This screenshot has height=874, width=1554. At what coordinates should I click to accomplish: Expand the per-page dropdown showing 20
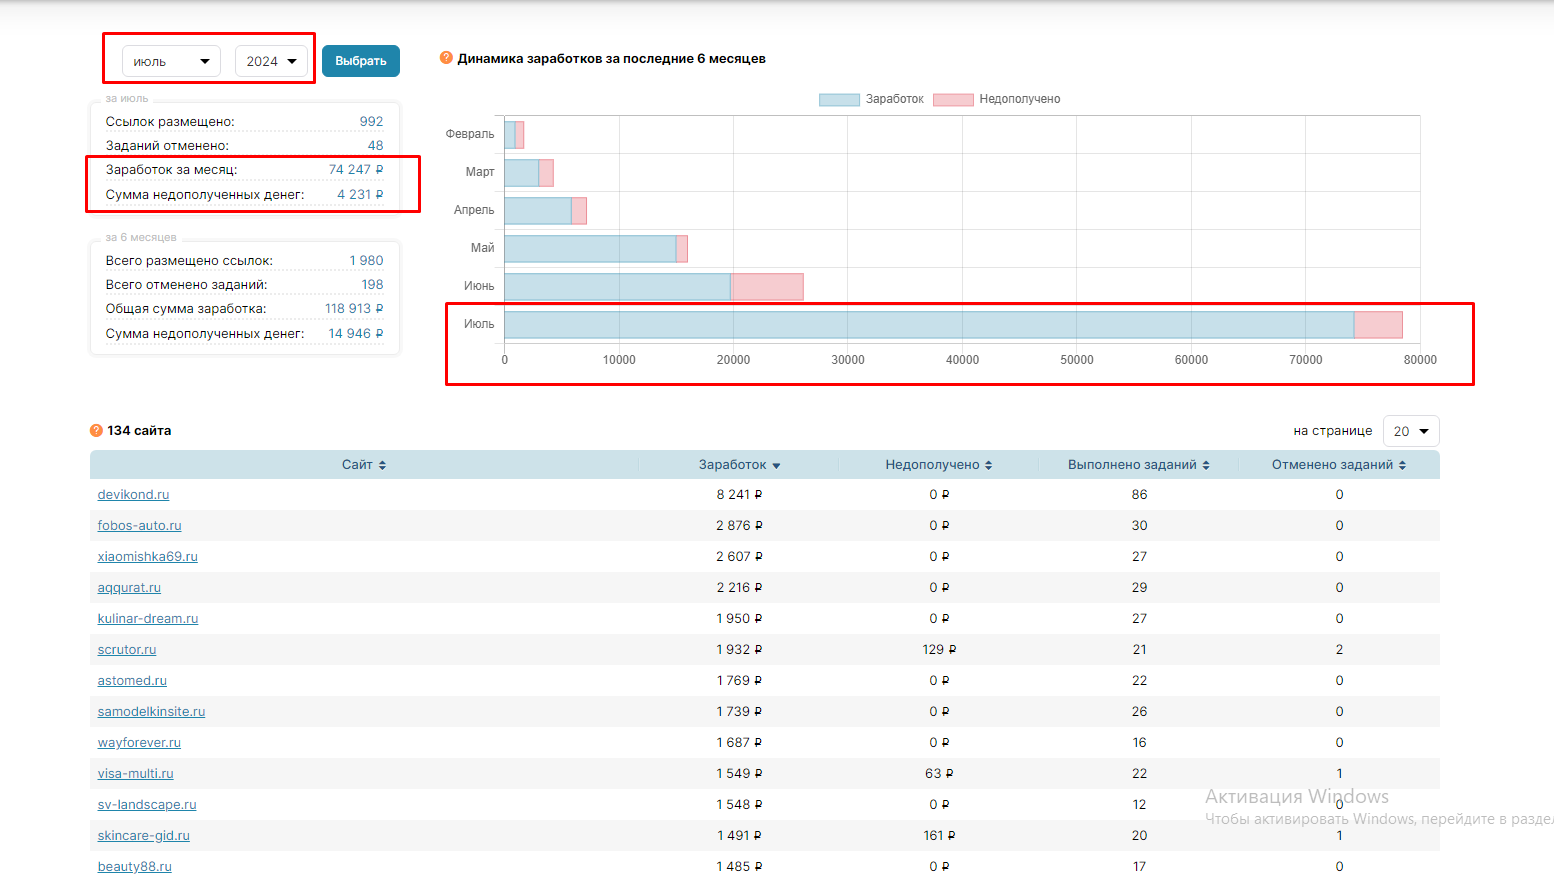point(1411,431)
